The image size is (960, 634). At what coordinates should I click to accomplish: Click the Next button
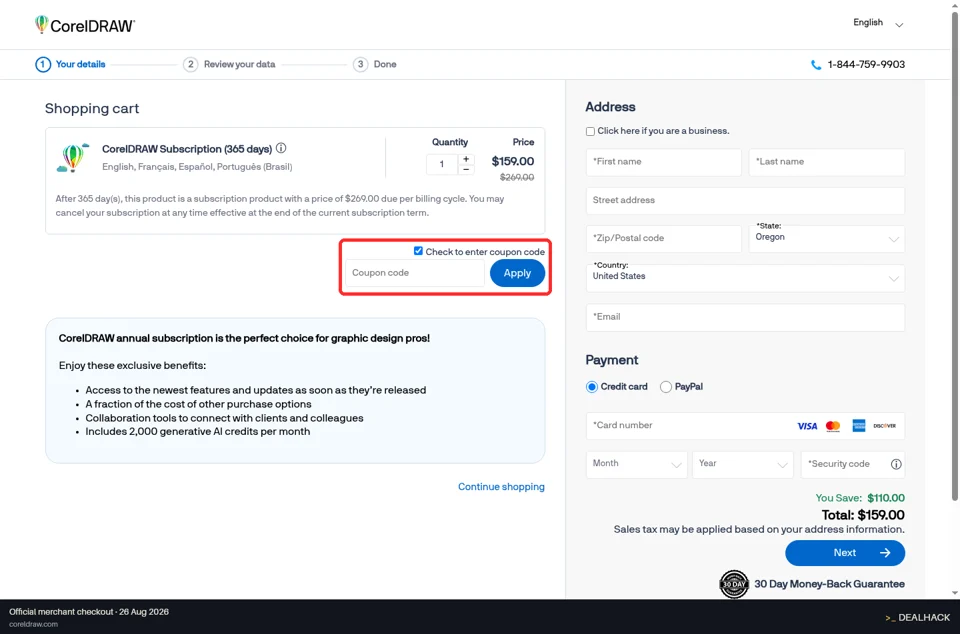click(x=845, y=553)
